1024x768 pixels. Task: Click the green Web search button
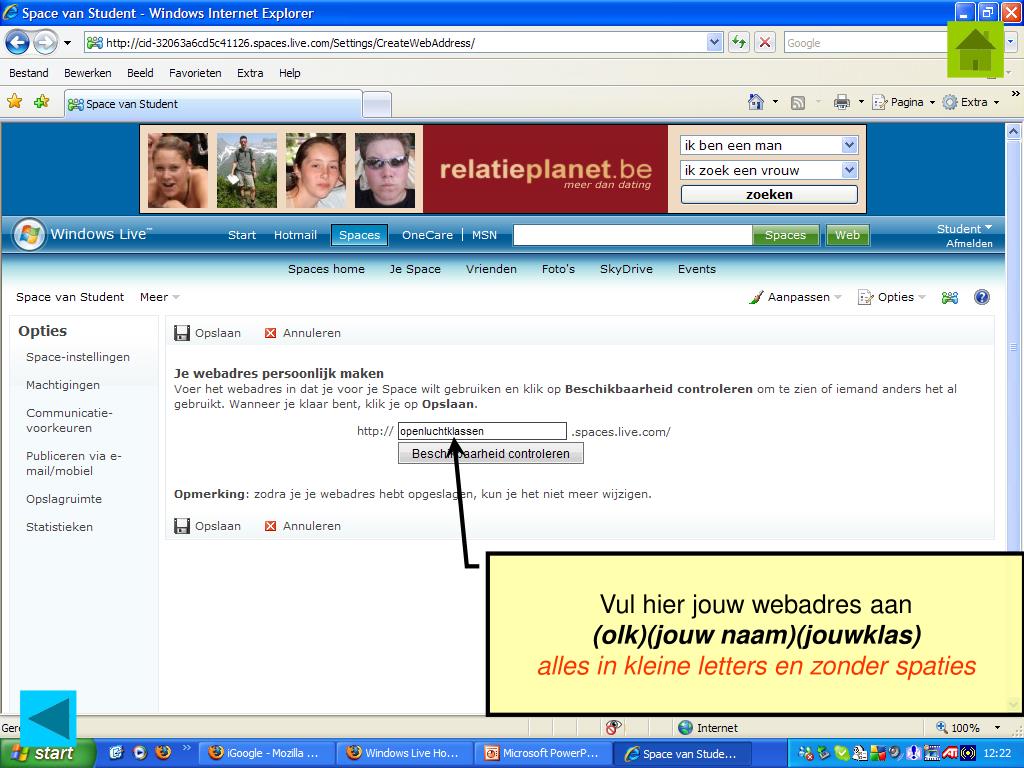pos(848,235)
